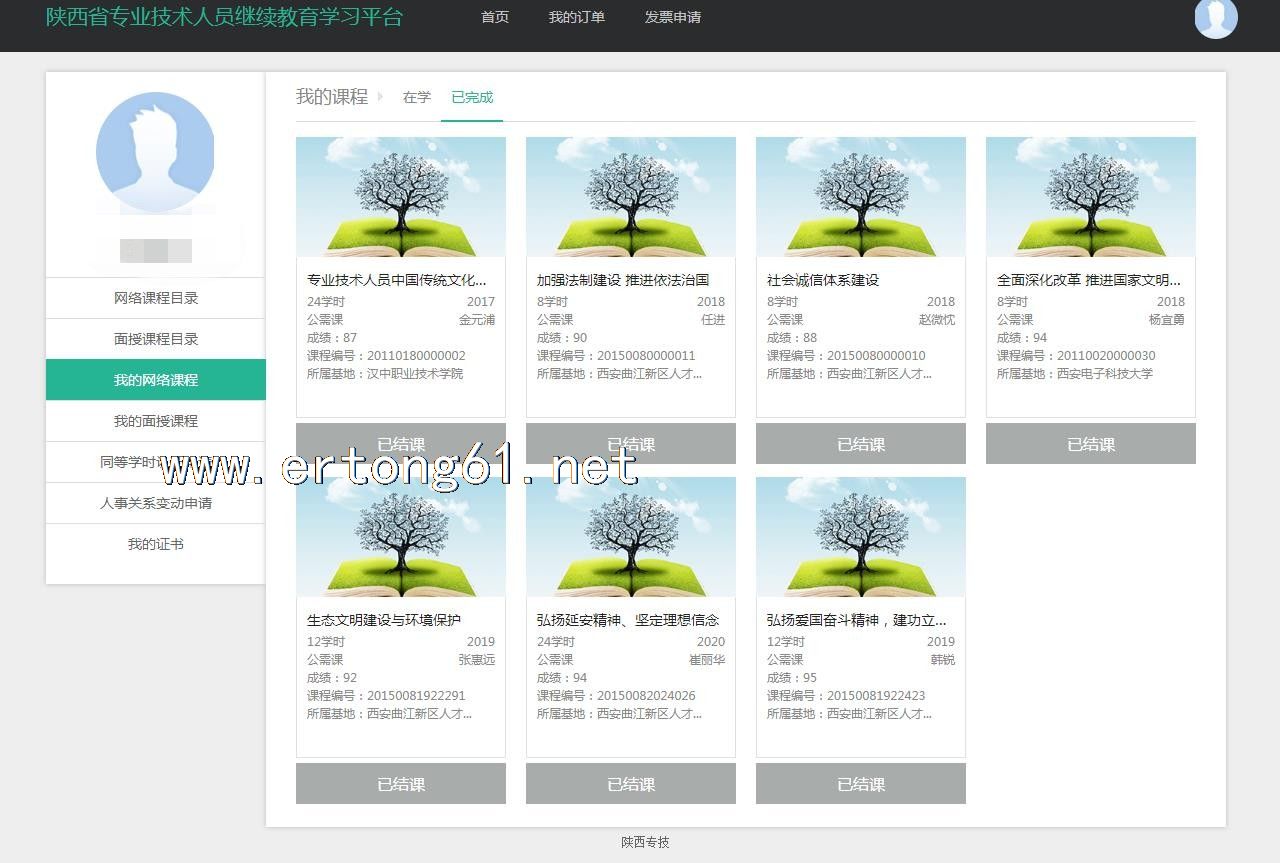Open 我的订单 in the top navigation
Screen dimensions: 1280x863
coord(576,17)
